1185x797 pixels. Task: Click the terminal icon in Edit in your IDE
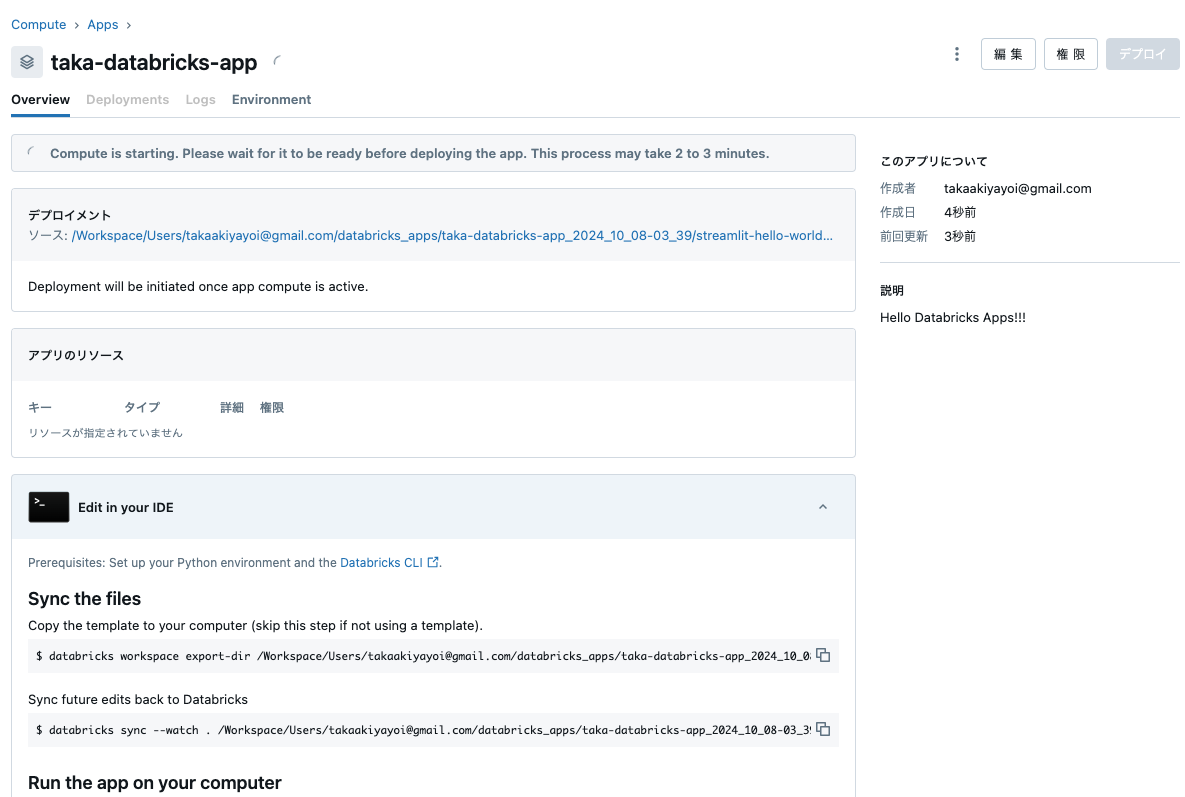[48, 507]
